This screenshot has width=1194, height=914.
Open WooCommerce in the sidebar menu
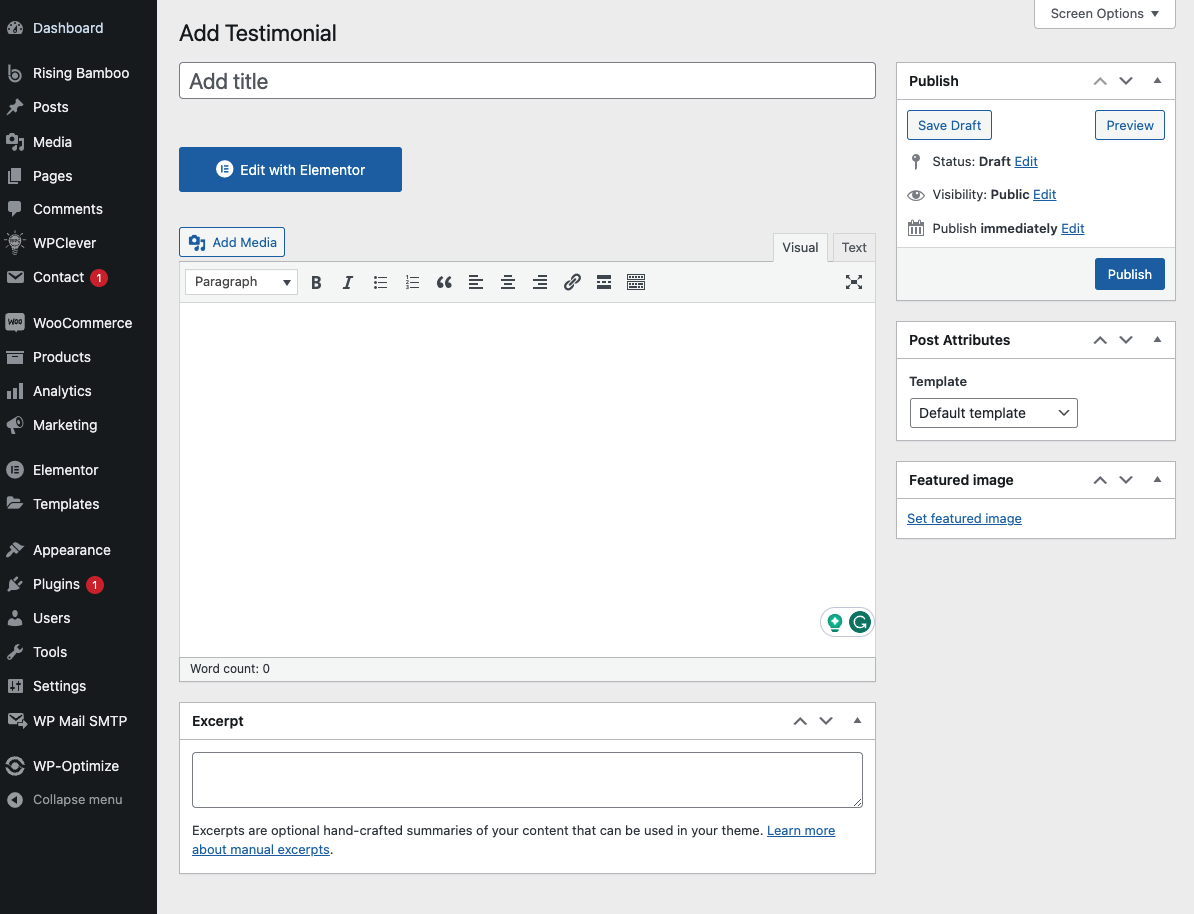click(82, 323)
